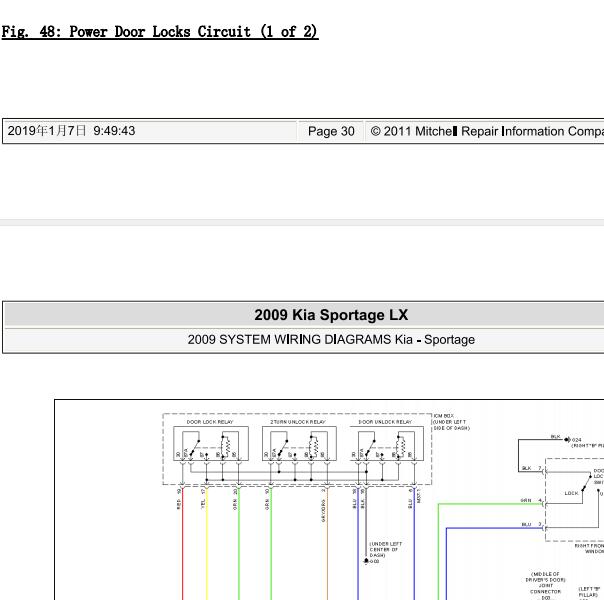This screenshot has height=600, width=604.
Task: Click the 'GRN' label next to pin 4
Action: (x=526, y=500)
